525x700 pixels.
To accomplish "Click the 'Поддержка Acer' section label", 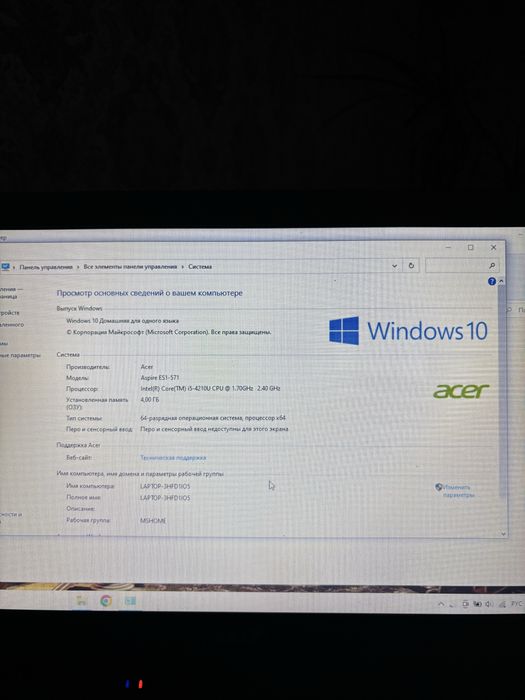I will tap(78, 445).
